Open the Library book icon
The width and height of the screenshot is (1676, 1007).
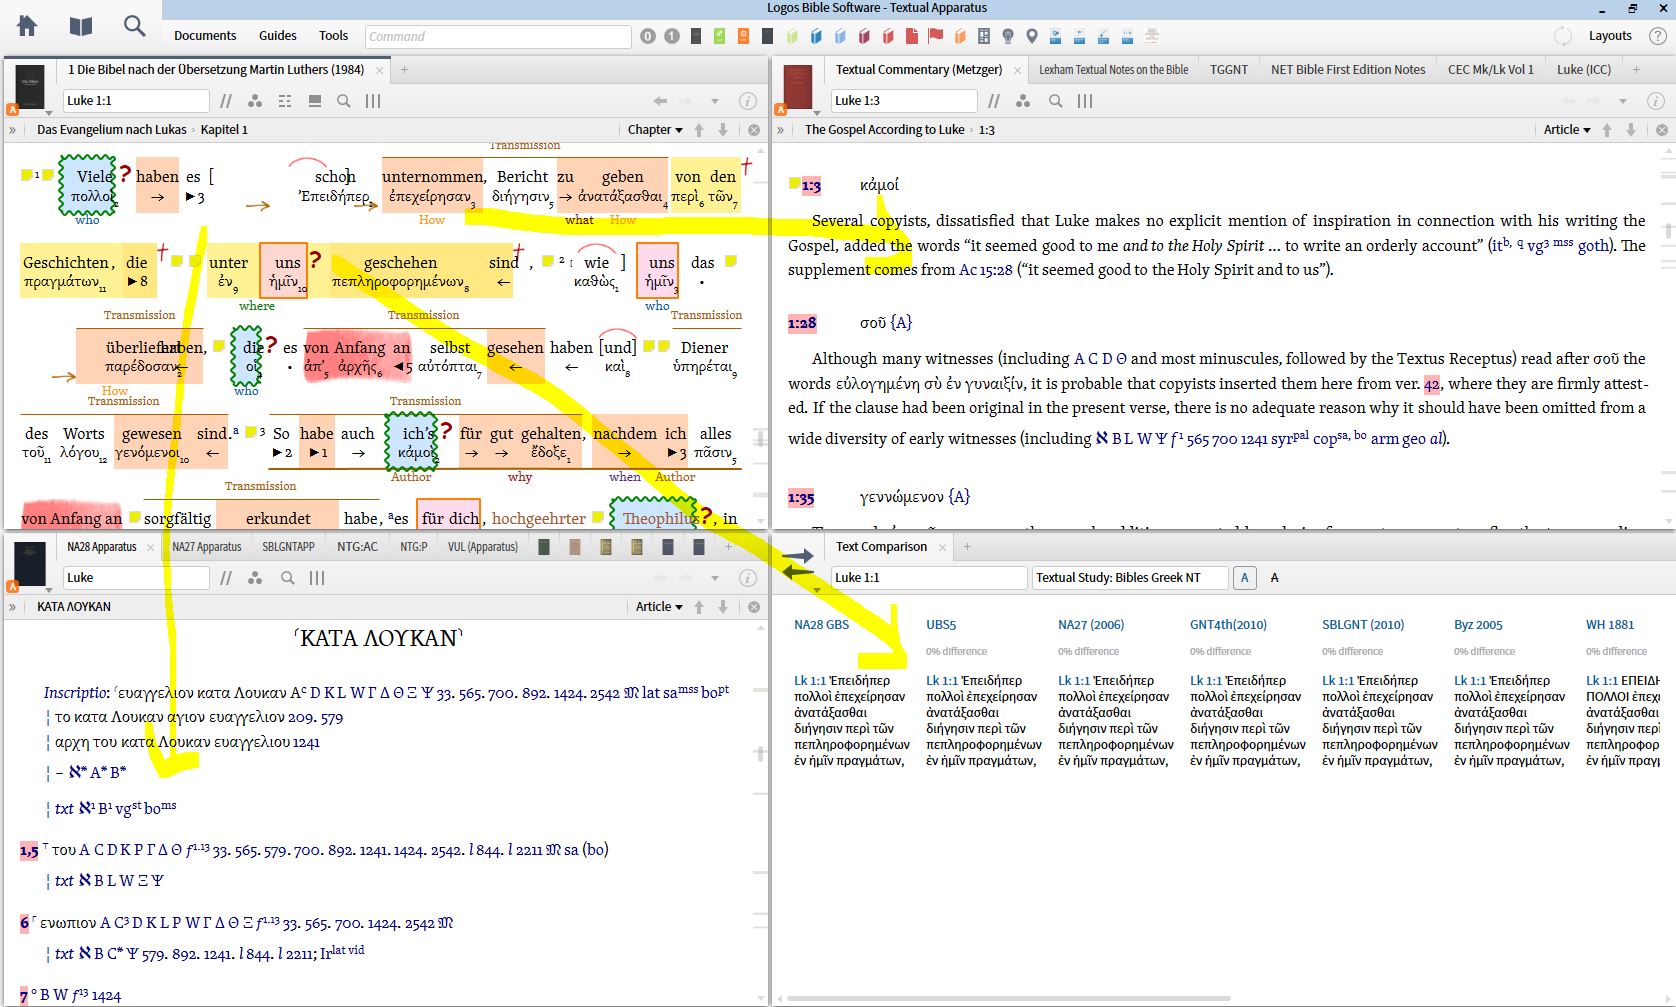pyautogui.click(x=81, y=26)
